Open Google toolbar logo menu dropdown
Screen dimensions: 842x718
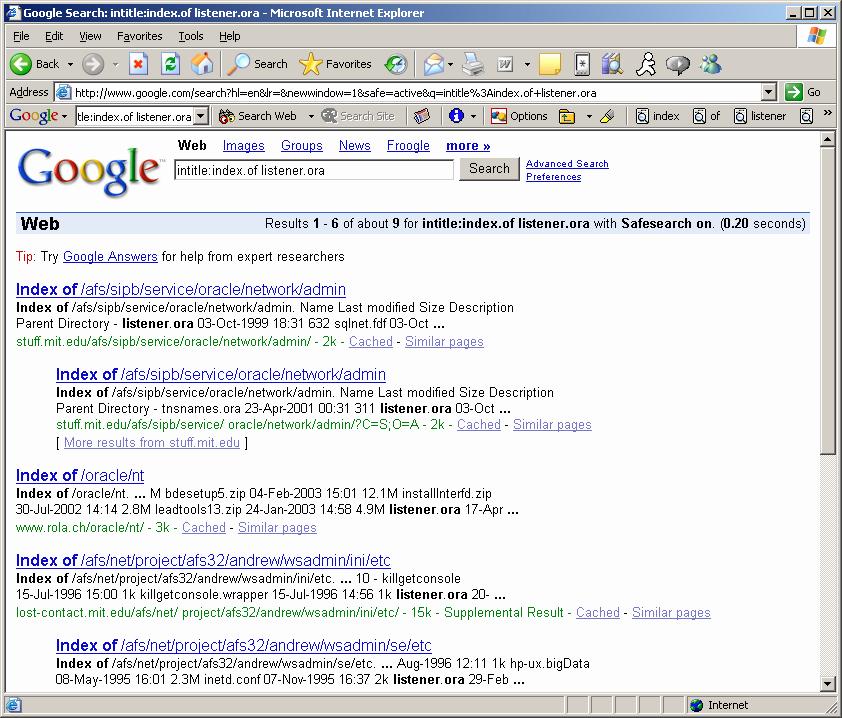tap(64, 116)
